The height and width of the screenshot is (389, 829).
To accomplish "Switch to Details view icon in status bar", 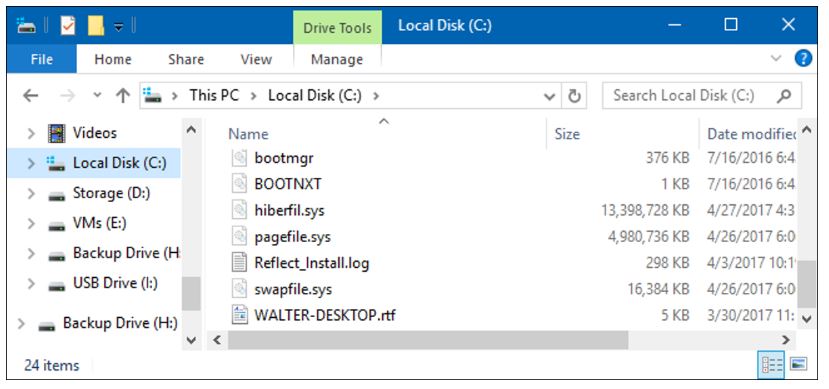I will pos(771,364).
